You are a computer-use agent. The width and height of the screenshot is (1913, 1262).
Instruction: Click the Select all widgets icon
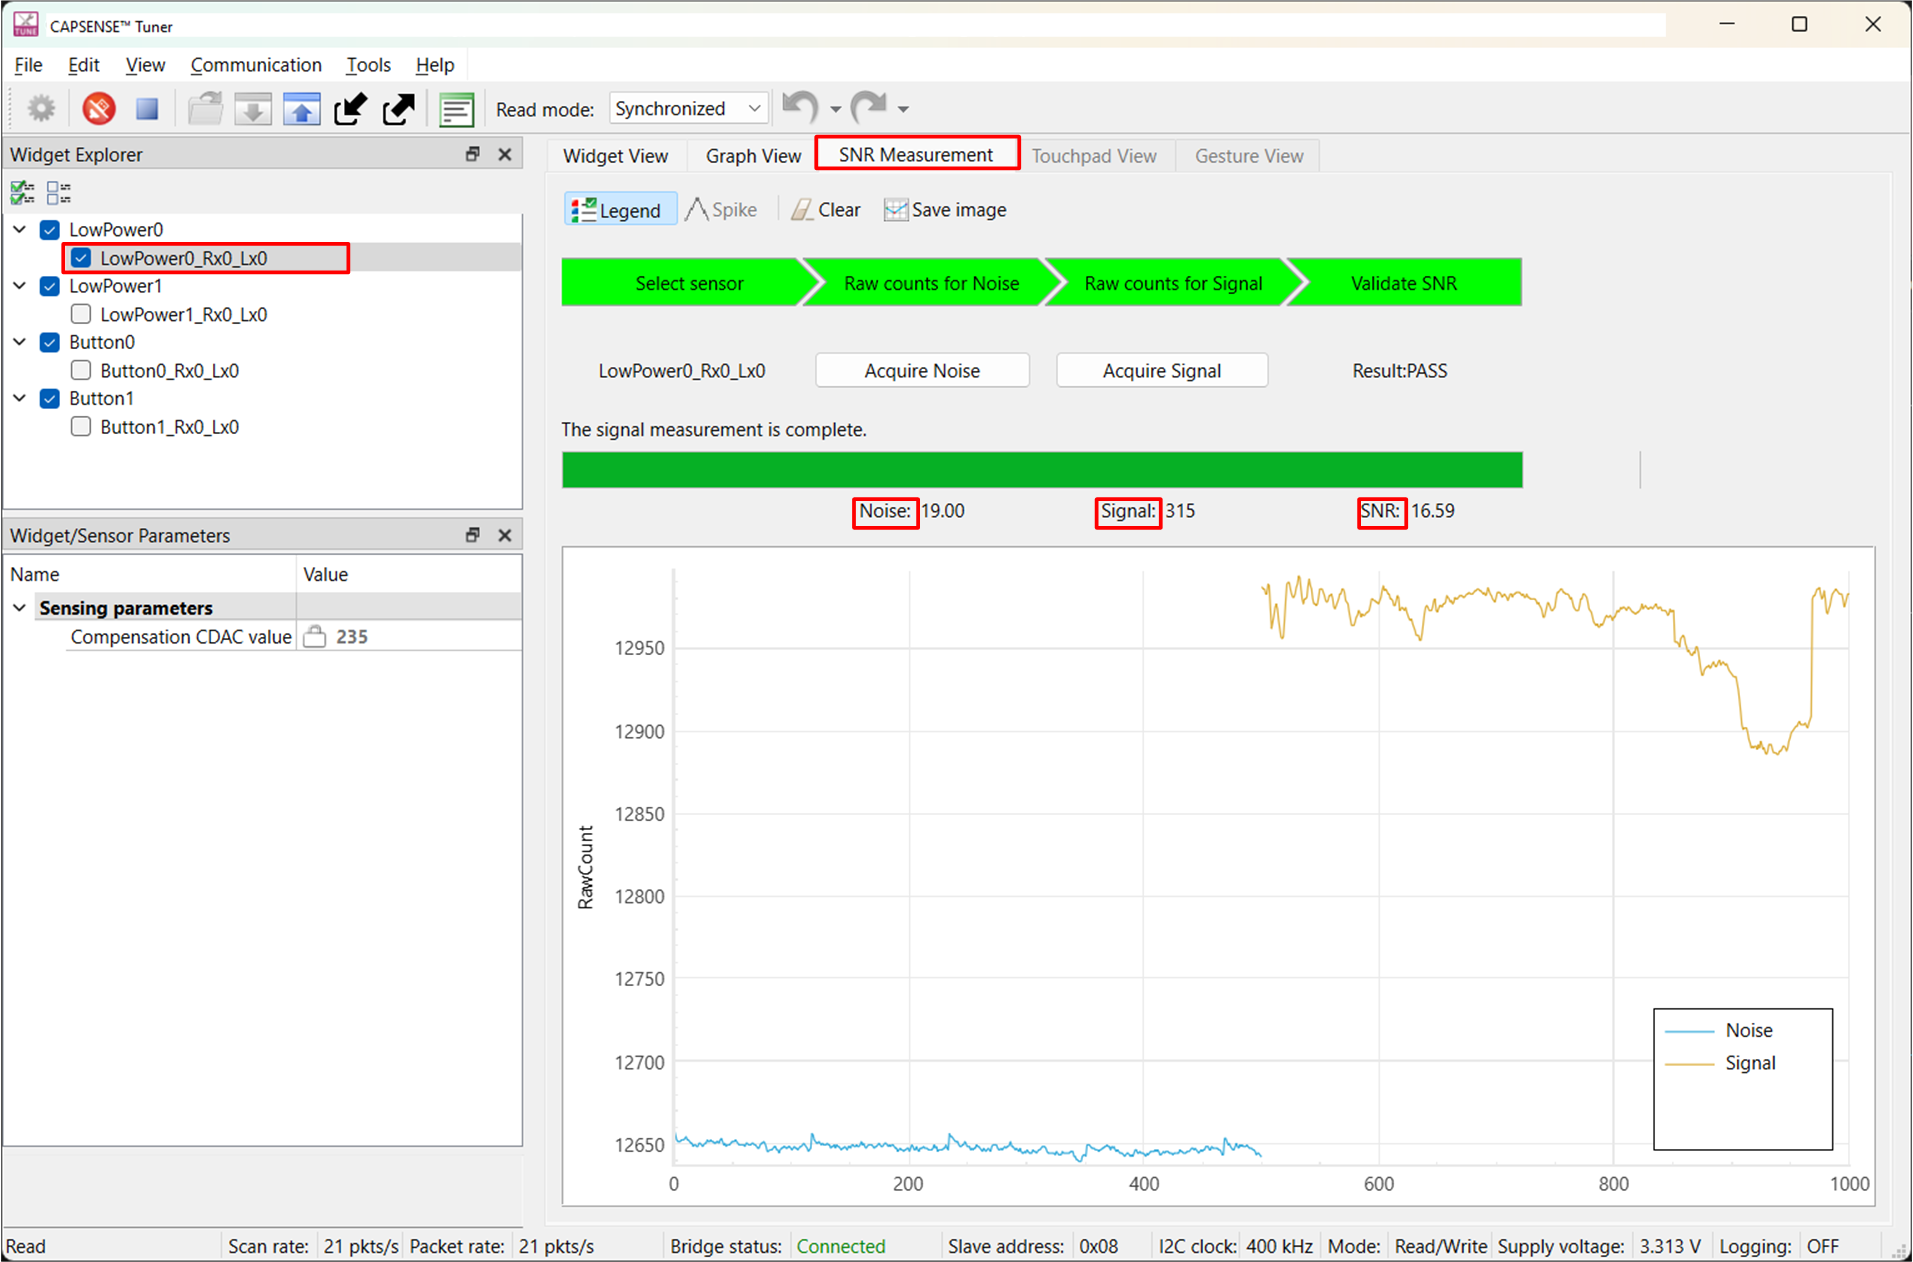click(22, 192)
